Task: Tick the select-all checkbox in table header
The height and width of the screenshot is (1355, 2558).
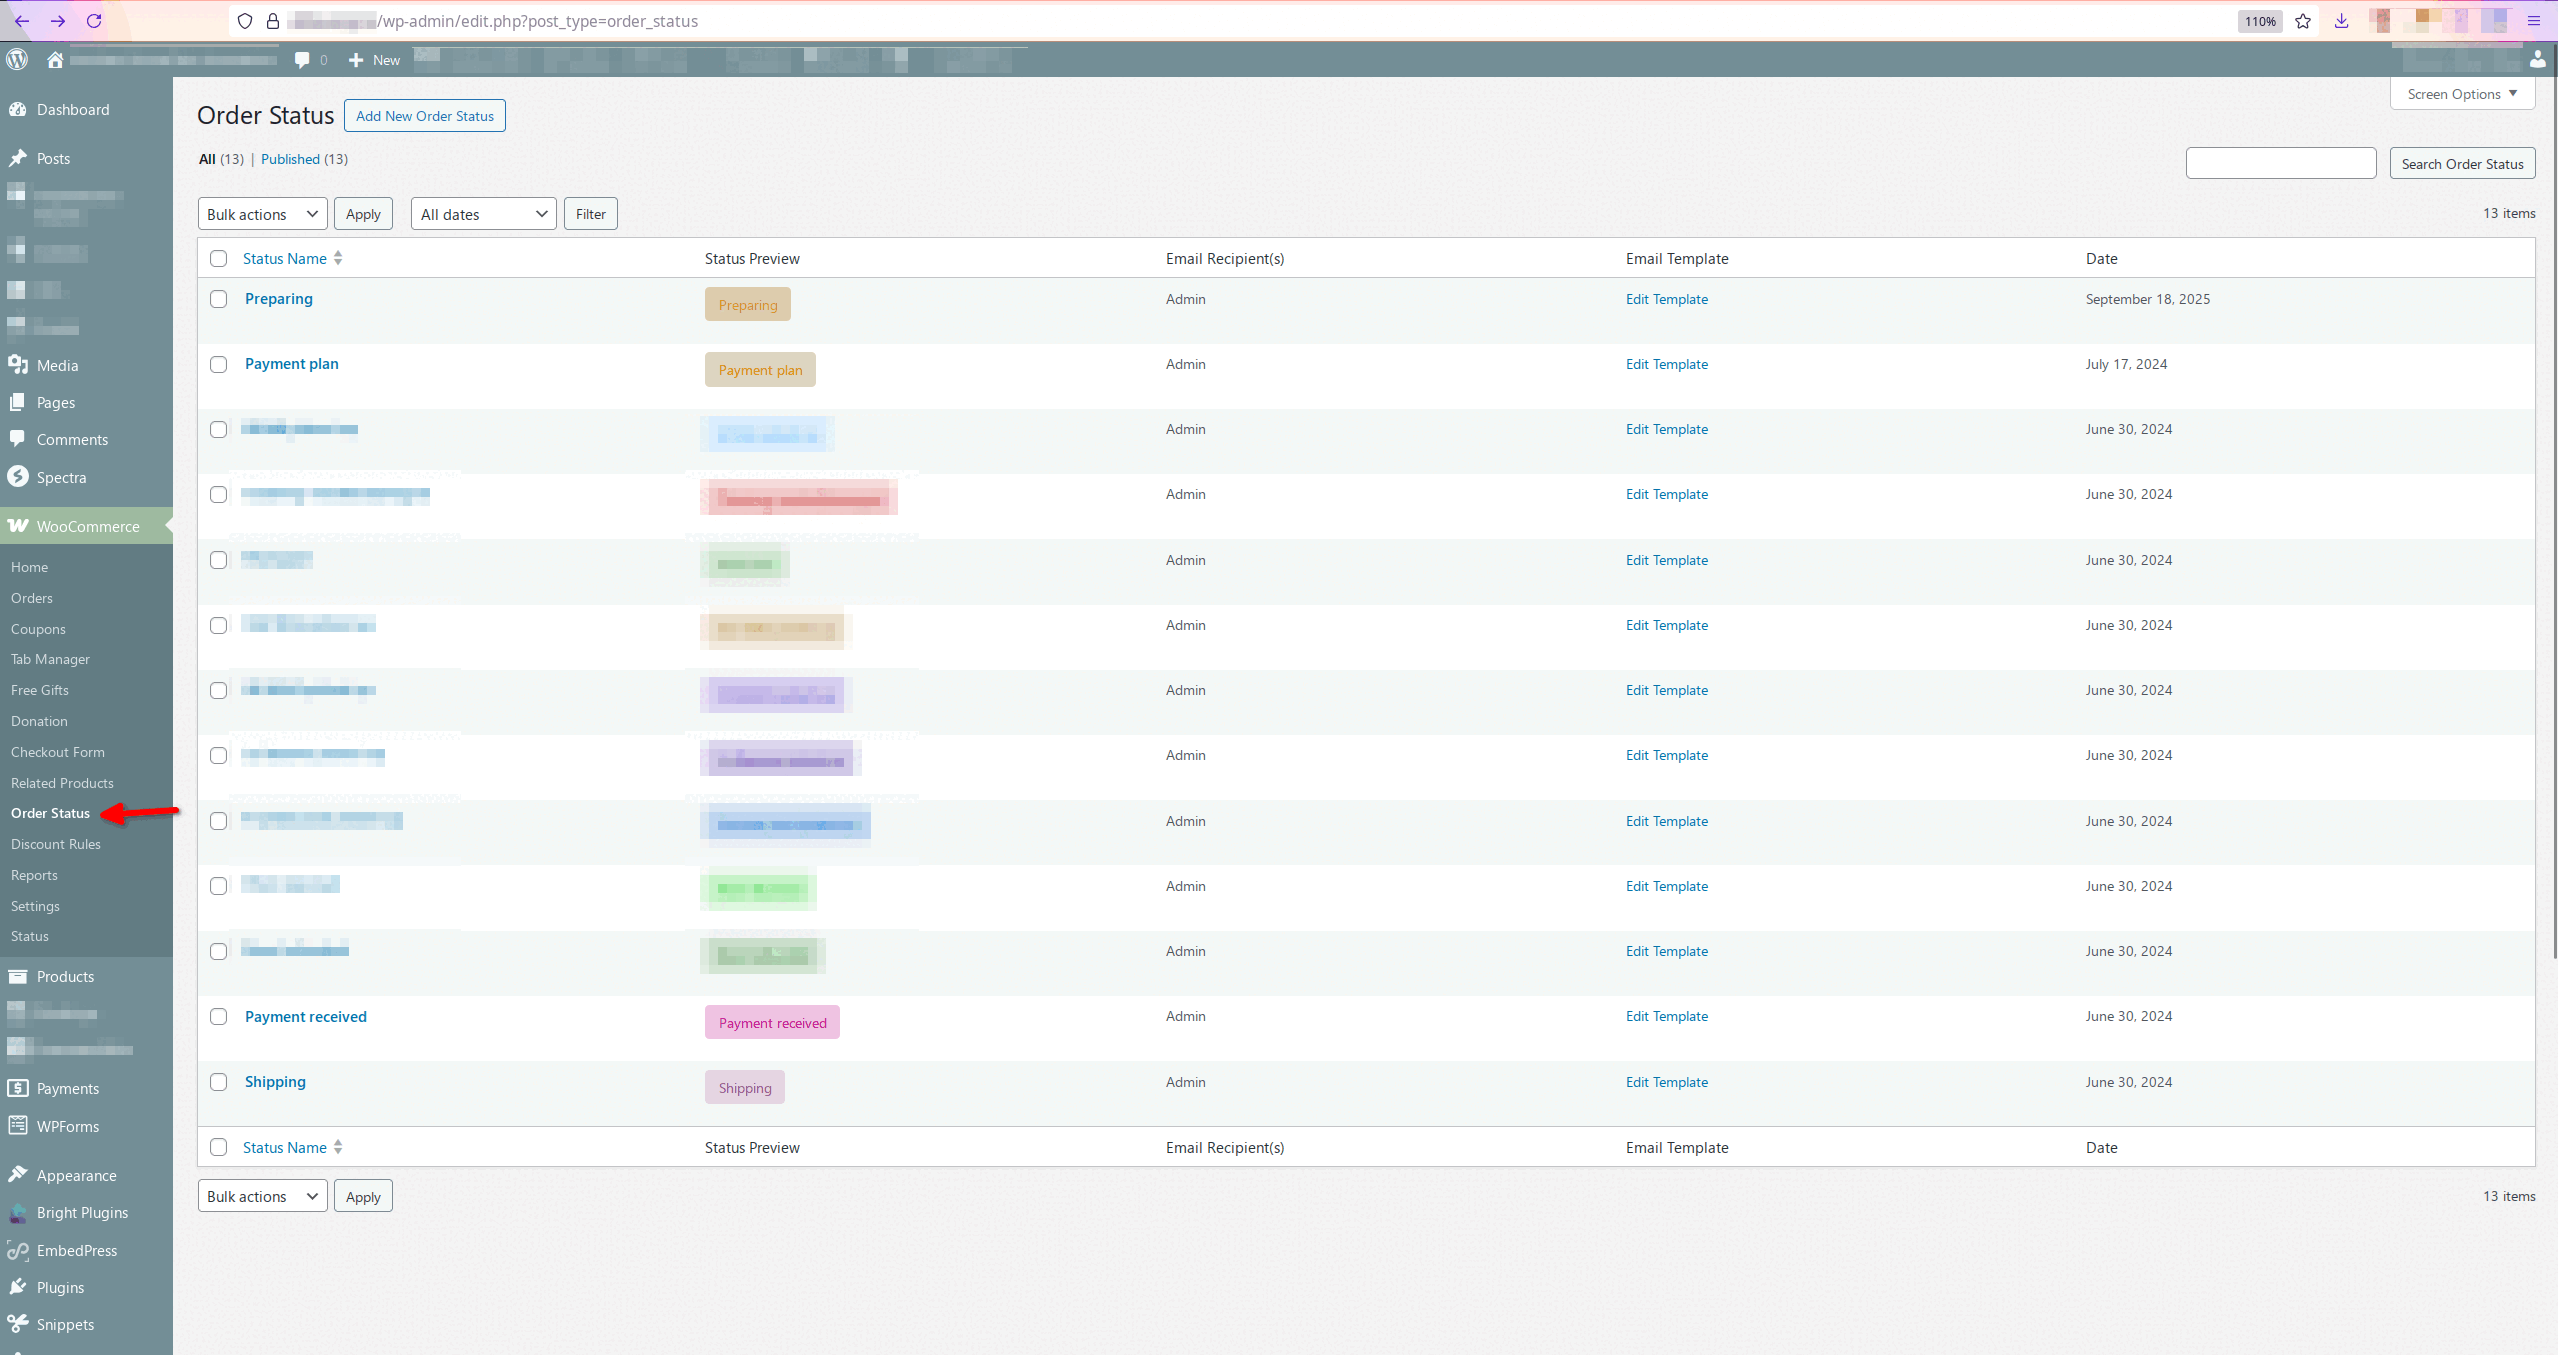Action: pyautogui.click(x=219, y=259)
